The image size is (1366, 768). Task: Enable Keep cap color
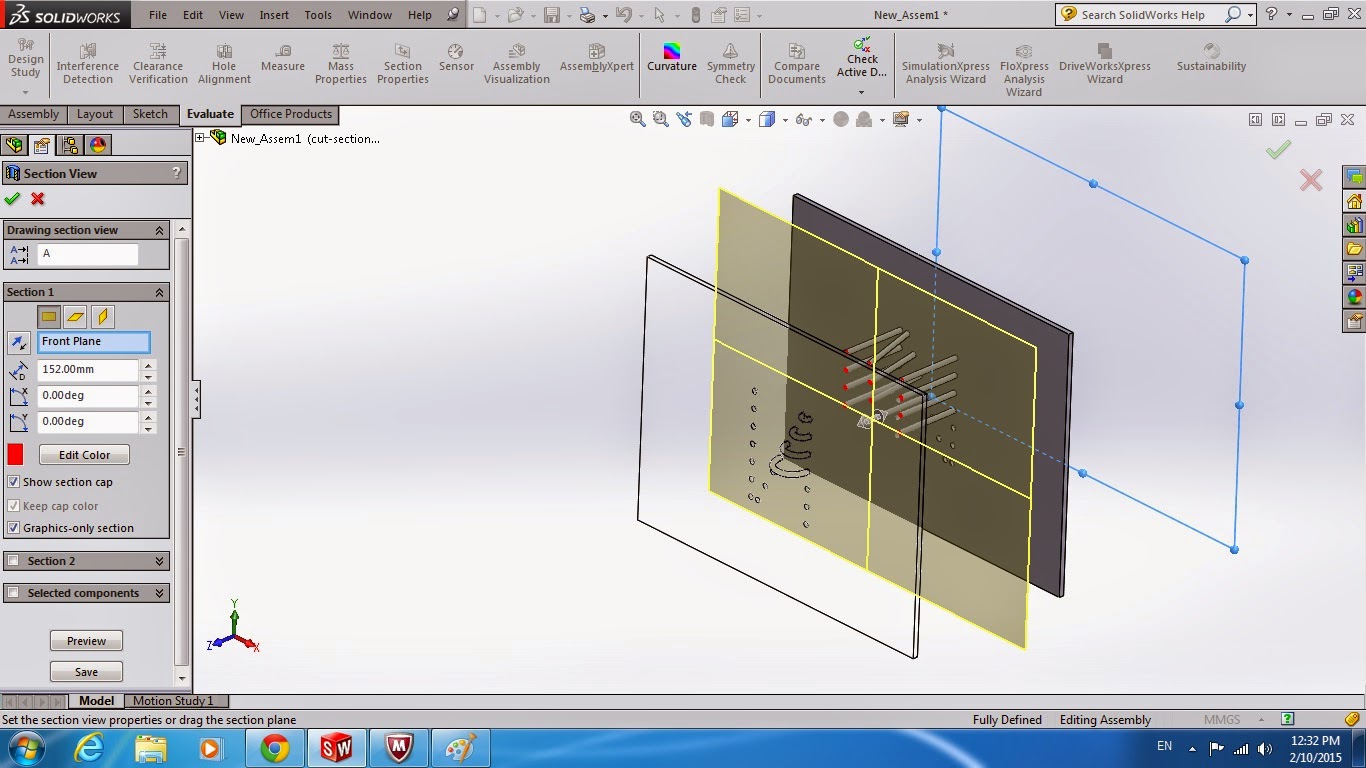point(13,505)
